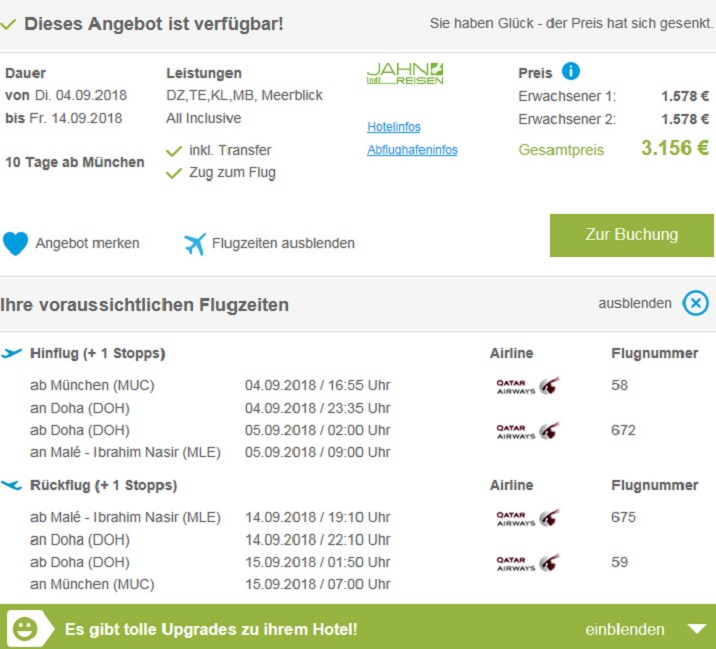
Task: Close flight times with the X icon
Action: [x=695, y=304]
